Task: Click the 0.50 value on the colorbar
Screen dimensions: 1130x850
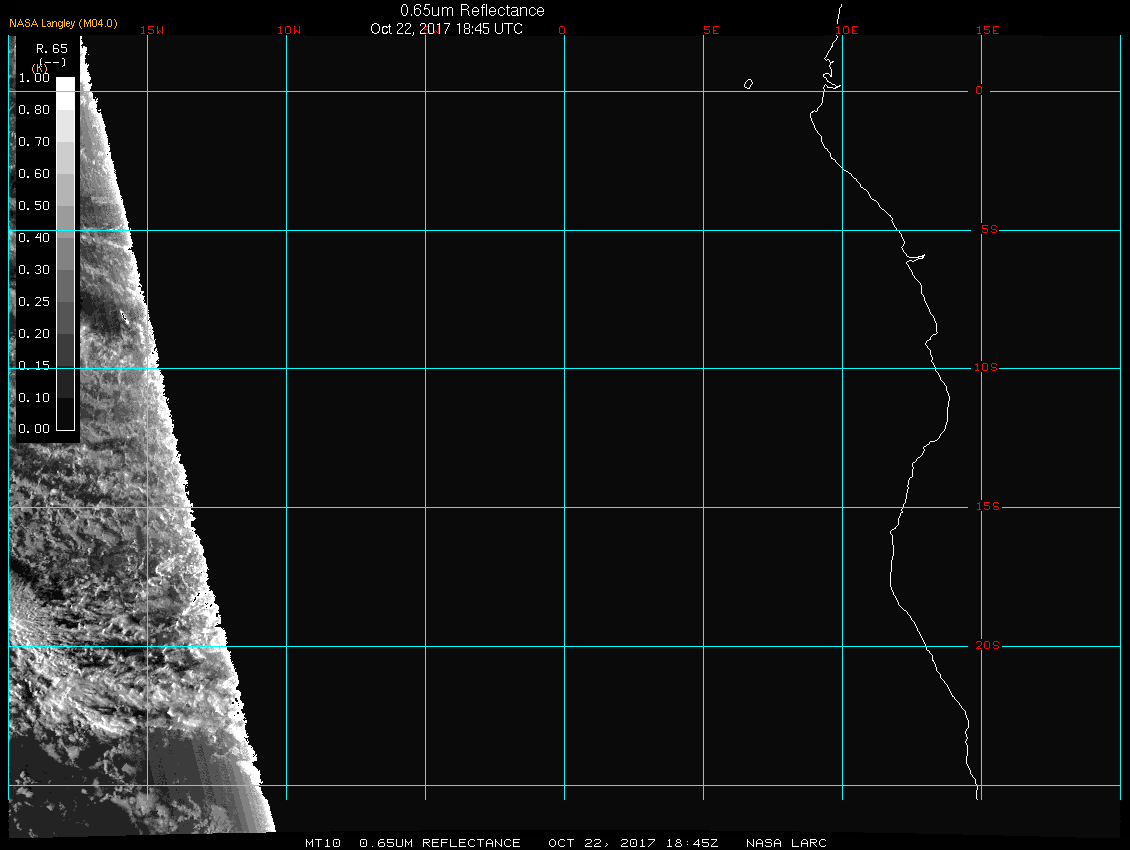Action: tap(34, 205)
